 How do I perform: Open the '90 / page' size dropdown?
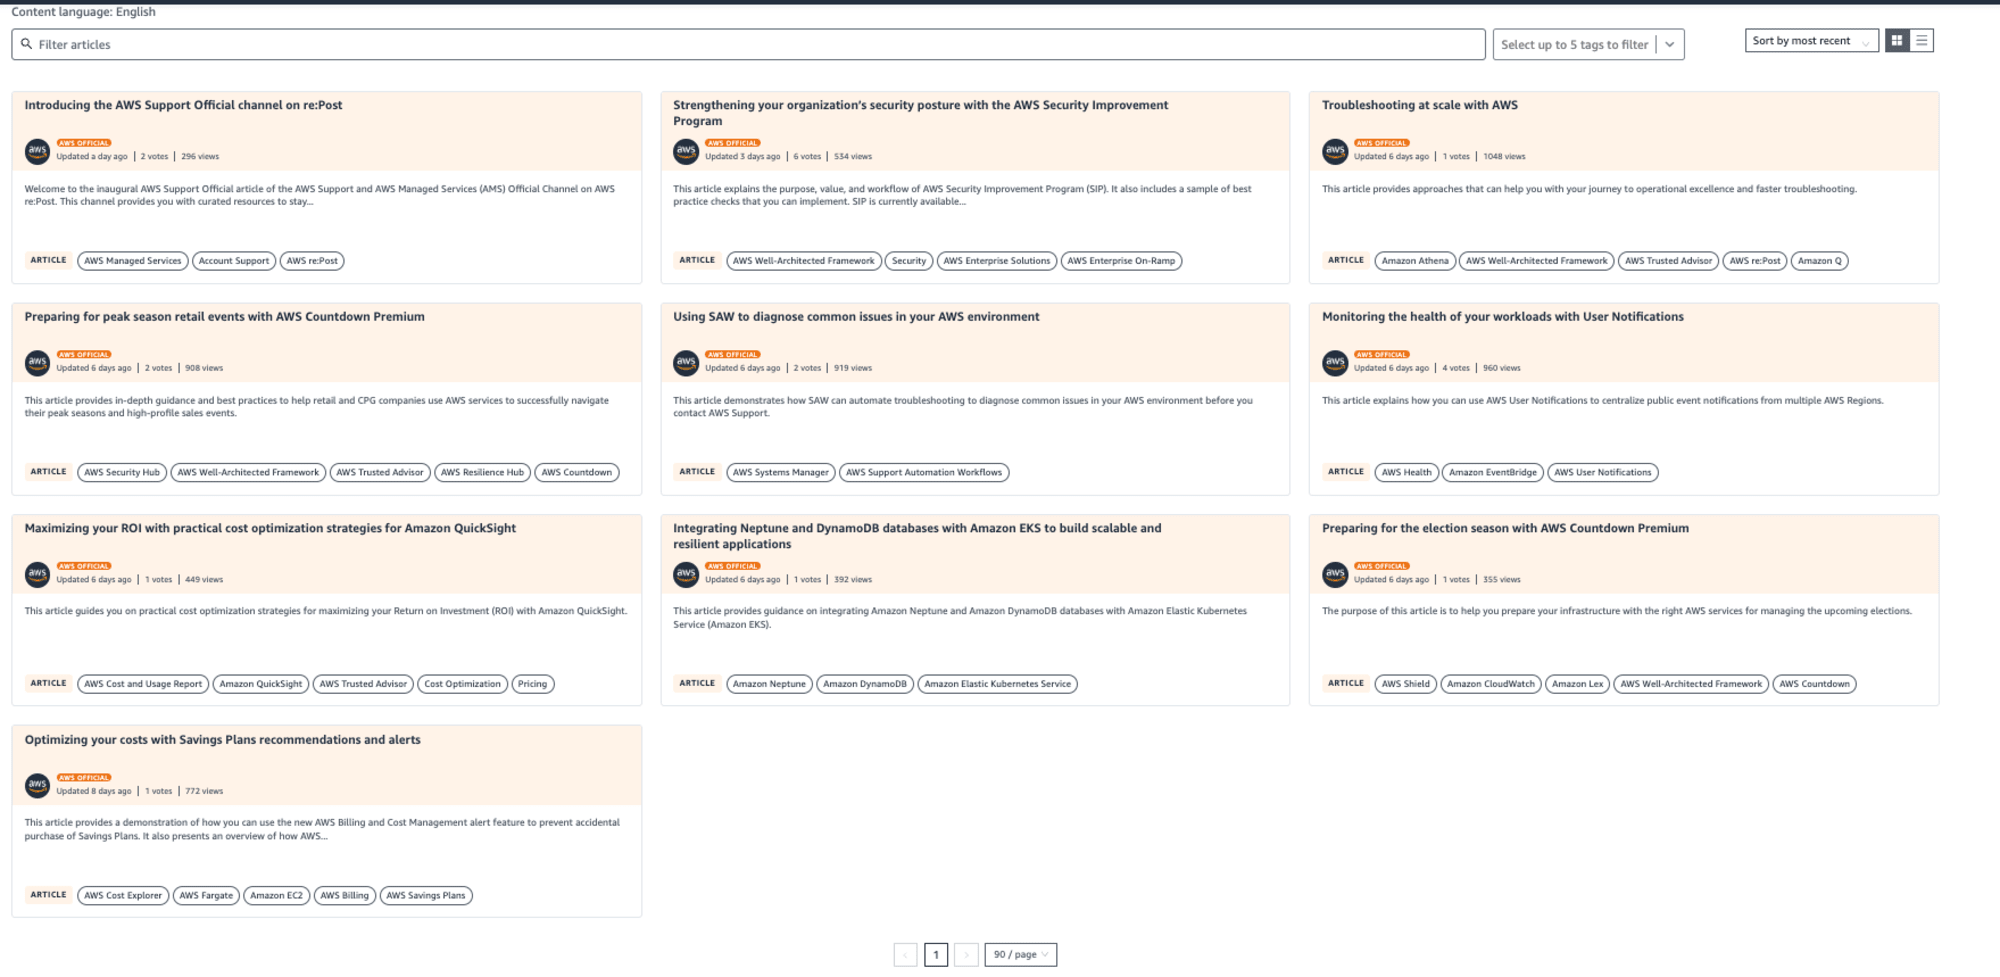(1020, 955)
